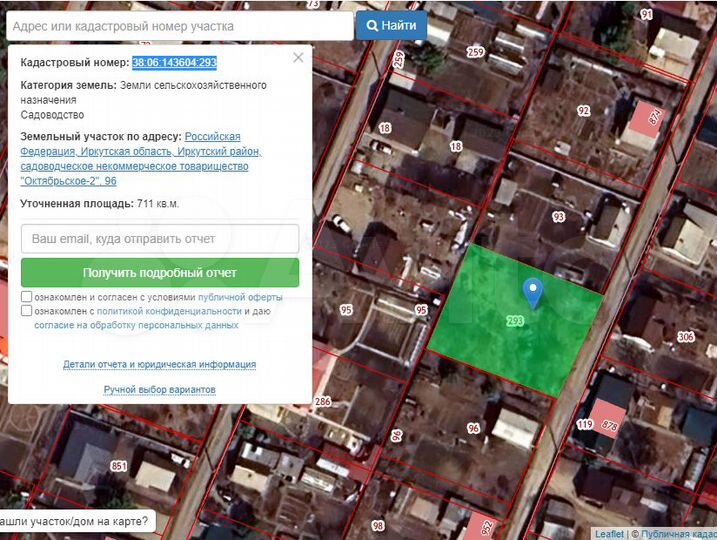
Task: Click the Найти search button
Action: 393,25
